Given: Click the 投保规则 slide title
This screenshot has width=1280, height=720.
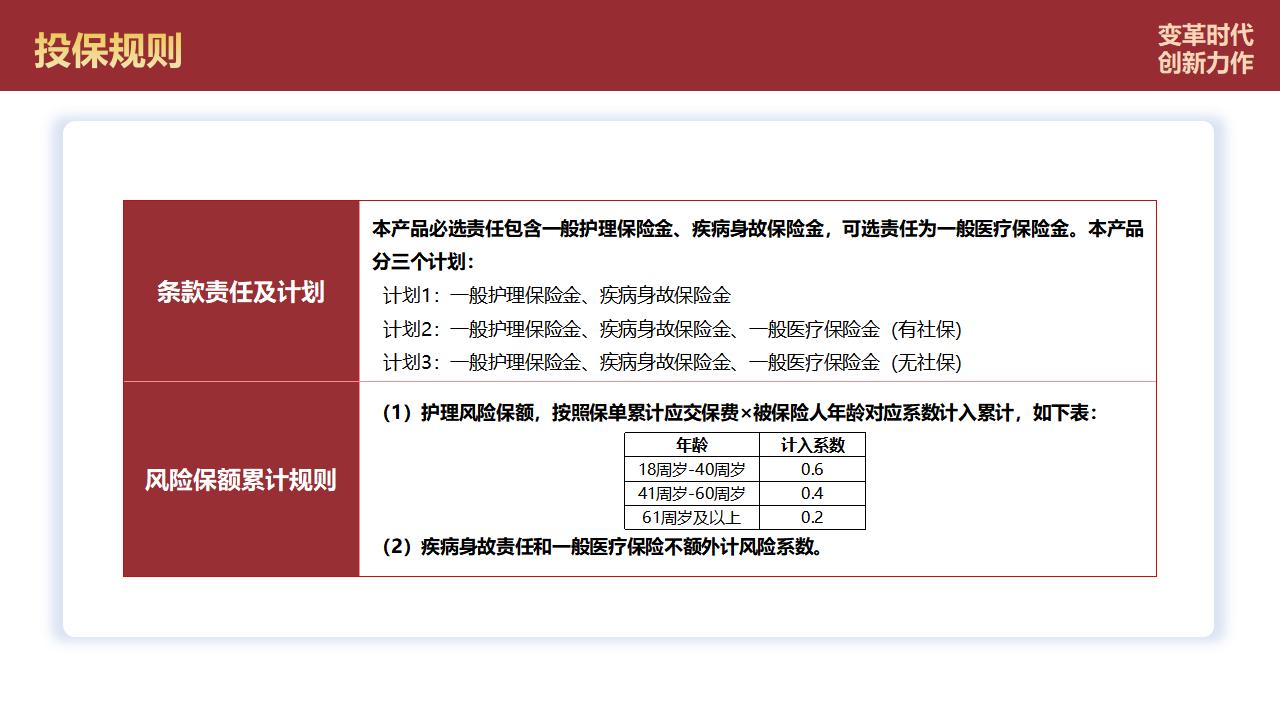Looking at the screenshot, I should pyautogui.click(x=108, y=50).
